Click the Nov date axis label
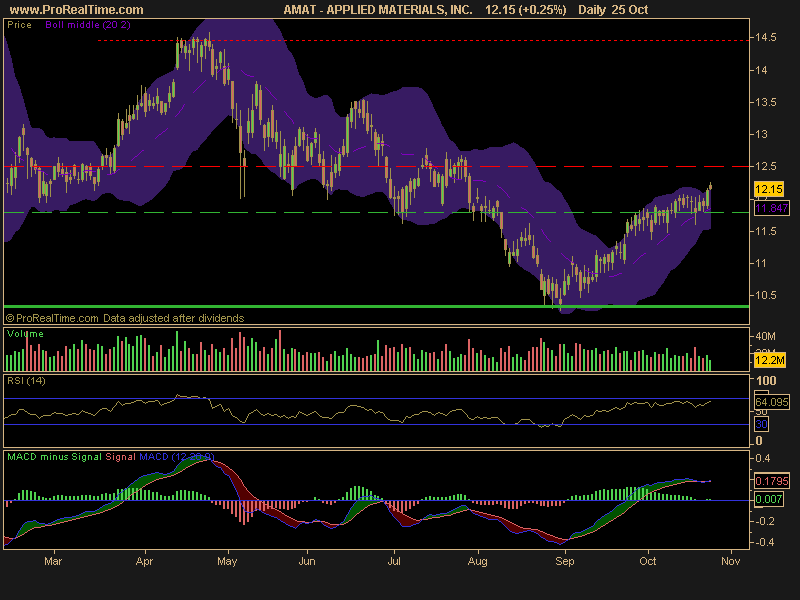This screenshot has width=800, height=600. coord(731,562)
